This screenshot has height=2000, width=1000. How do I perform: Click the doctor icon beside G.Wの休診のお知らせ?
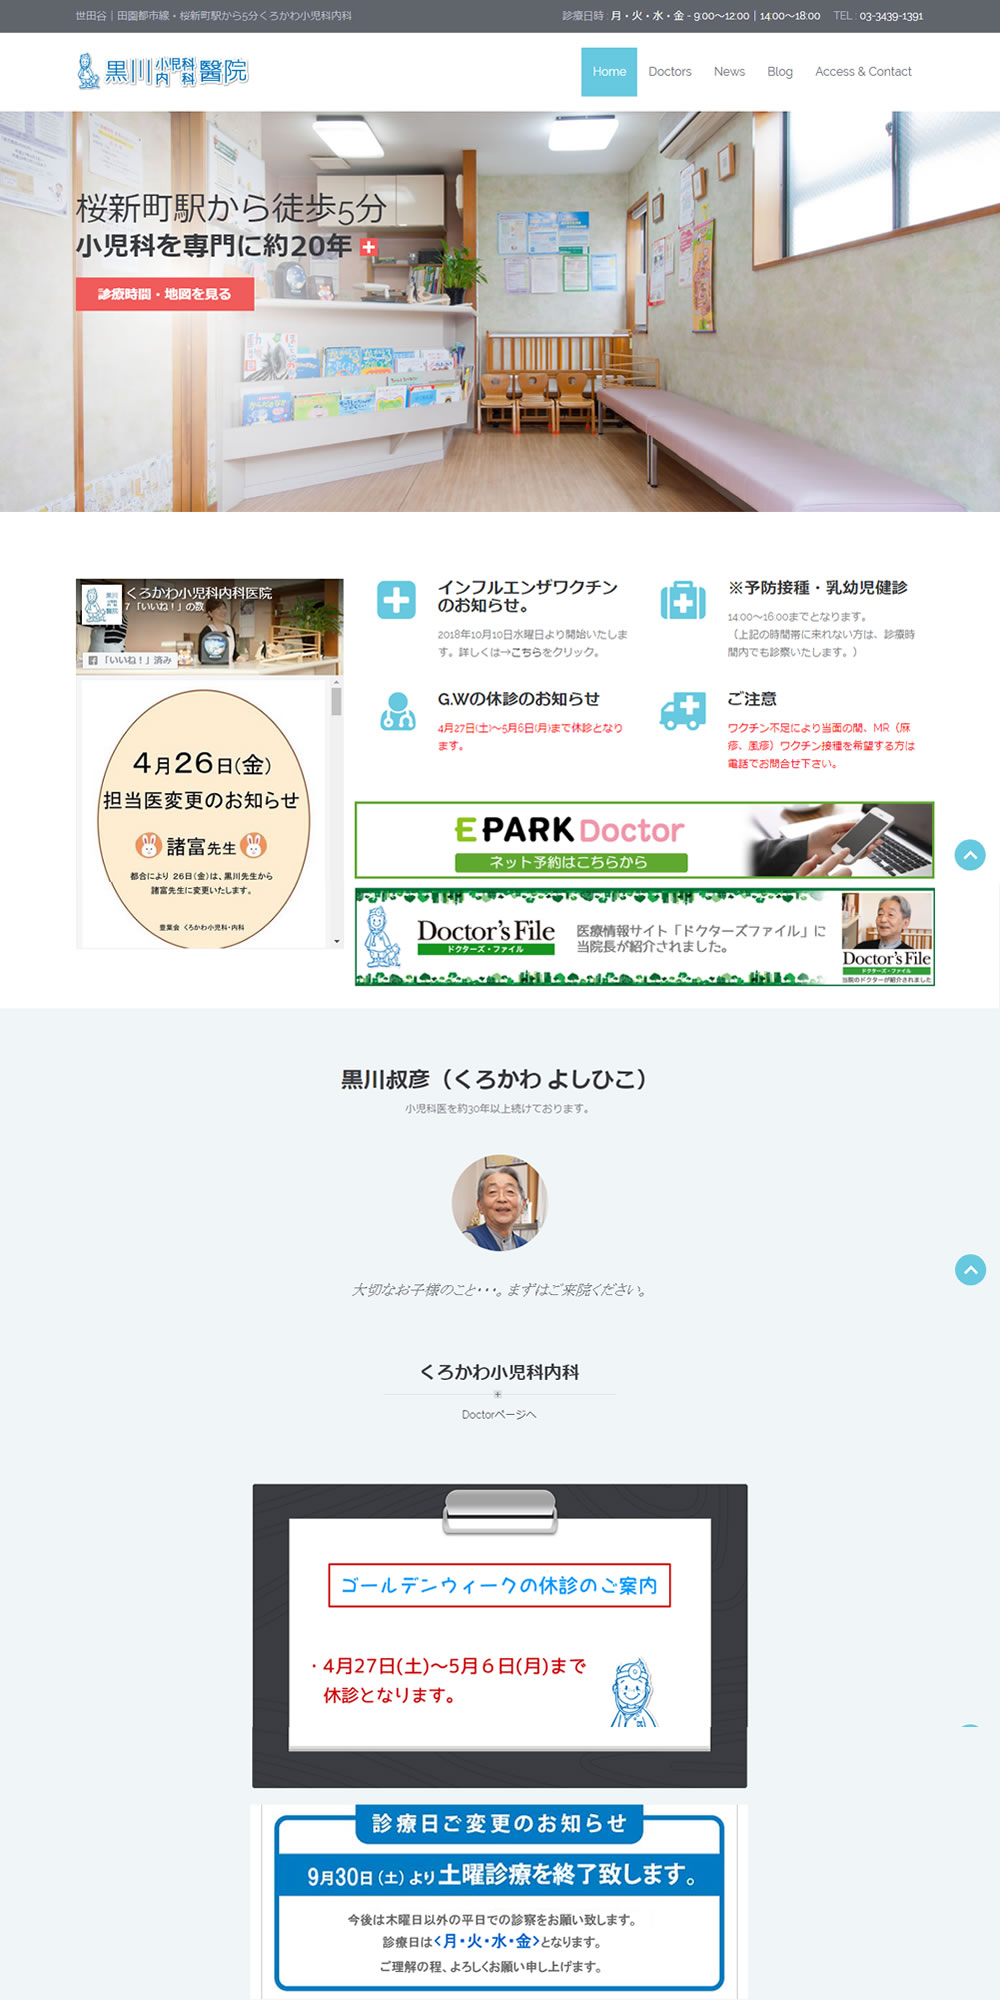(x=397, y=711)
